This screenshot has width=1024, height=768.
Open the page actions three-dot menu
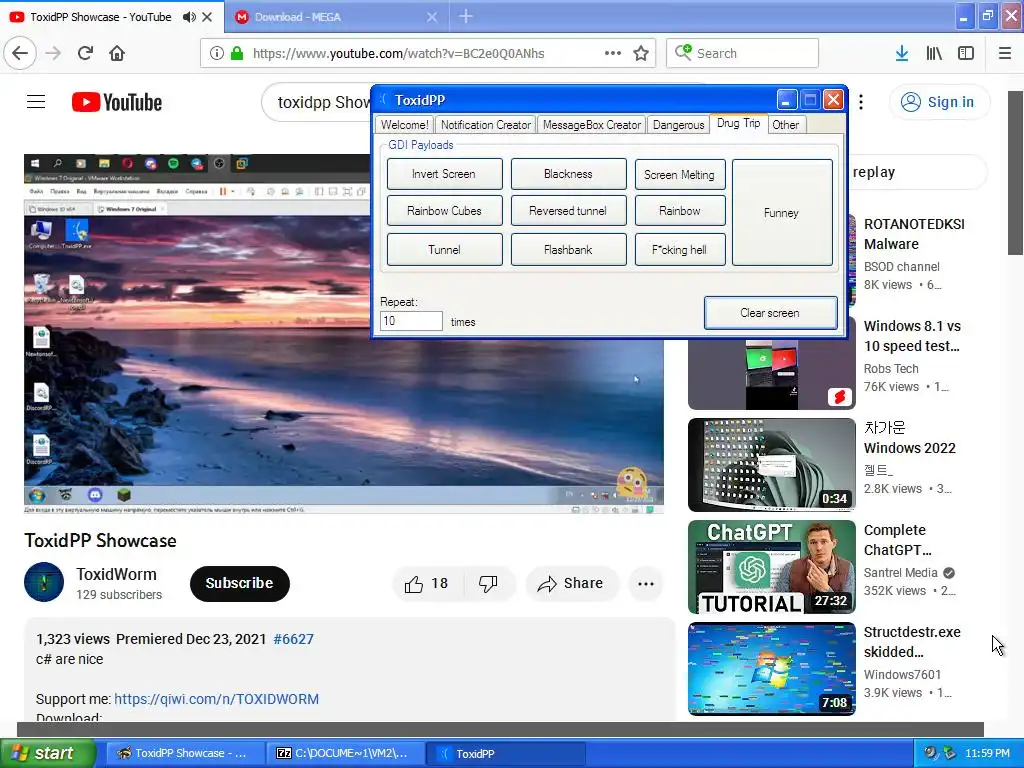pos(613,53)
